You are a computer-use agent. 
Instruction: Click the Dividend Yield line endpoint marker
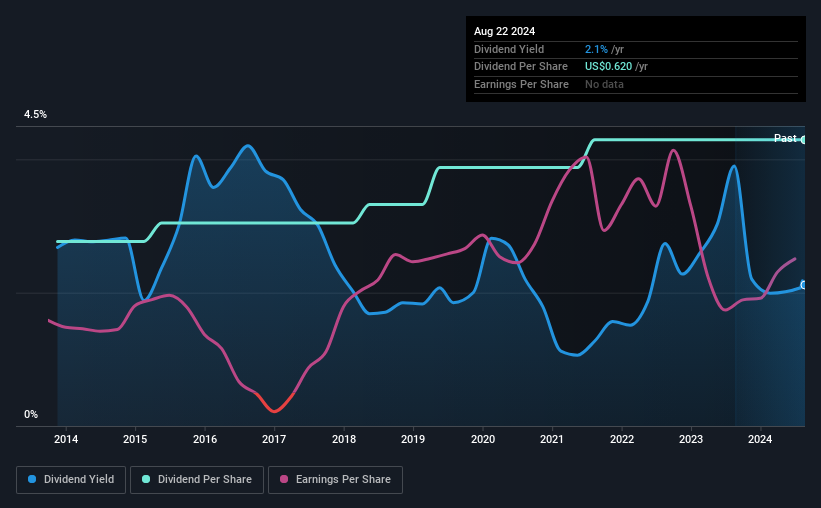pos(804,285)
